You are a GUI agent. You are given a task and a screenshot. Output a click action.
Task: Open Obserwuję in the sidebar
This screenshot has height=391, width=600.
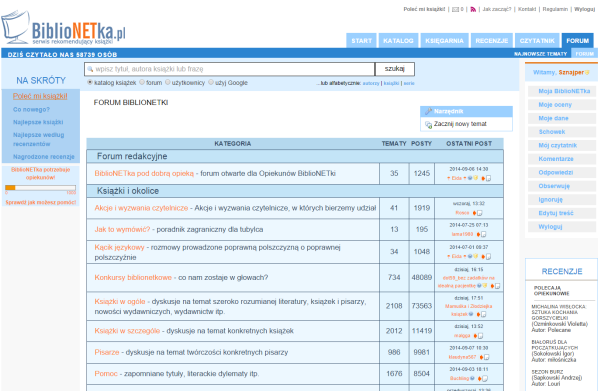click(x=562, y=186)
